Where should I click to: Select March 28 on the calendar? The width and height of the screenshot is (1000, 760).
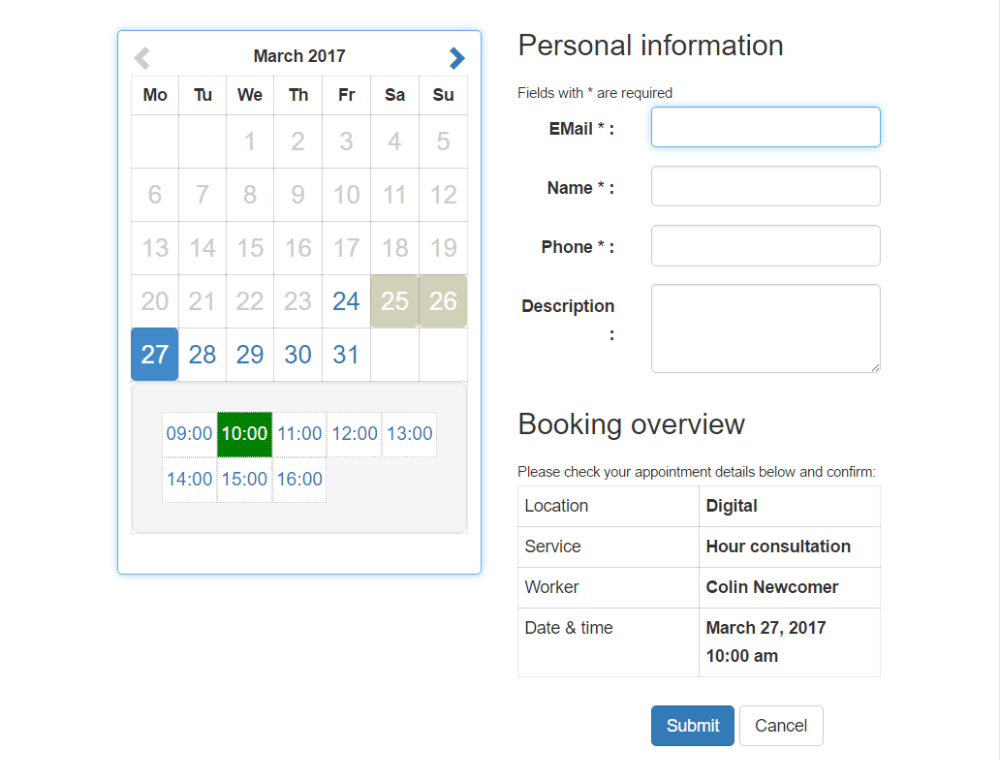[x=202, y=354]
